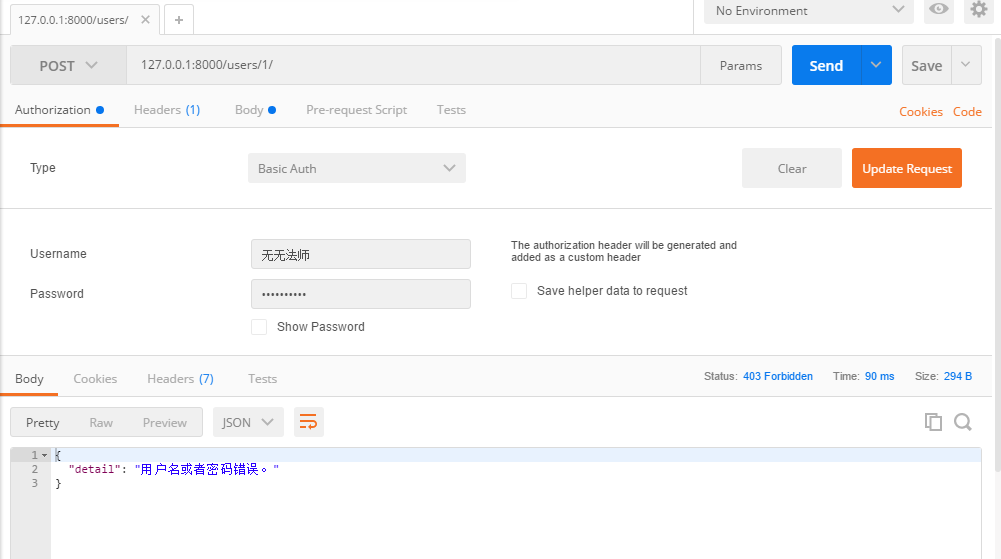Open a new request tab with plus
Viewport: 1001px width, 559px height.
tap(178, 19)
